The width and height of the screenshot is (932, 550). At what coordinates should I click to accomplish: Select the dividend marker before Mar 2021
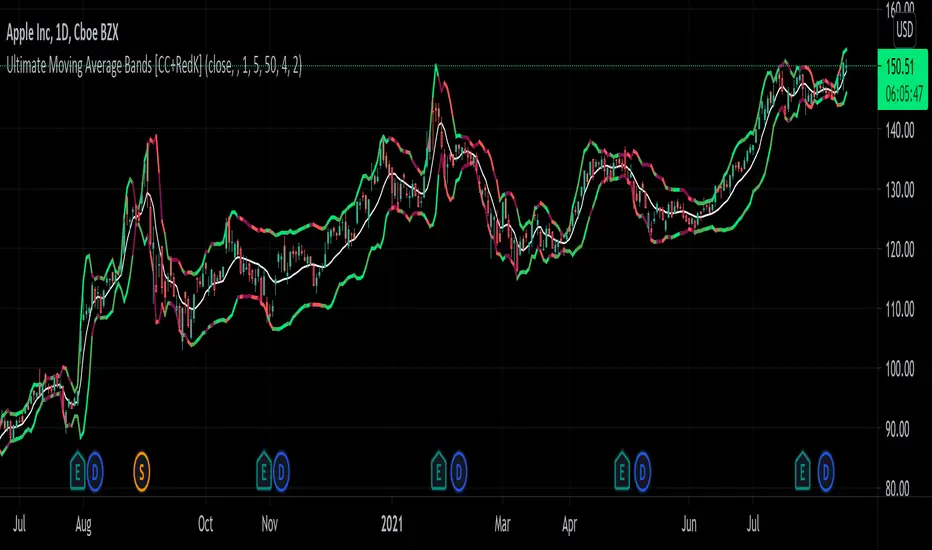pos(458,472)
